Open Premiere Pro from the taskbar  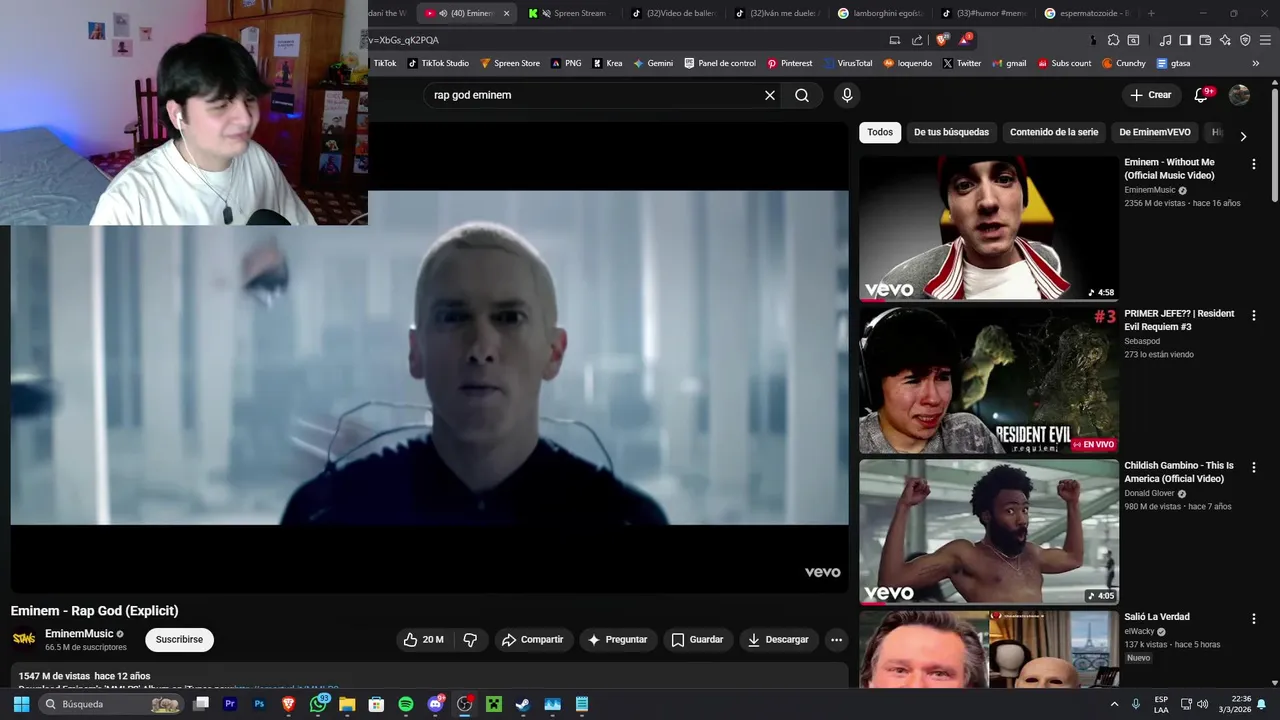pyautogui.click(x=230, y=704)
